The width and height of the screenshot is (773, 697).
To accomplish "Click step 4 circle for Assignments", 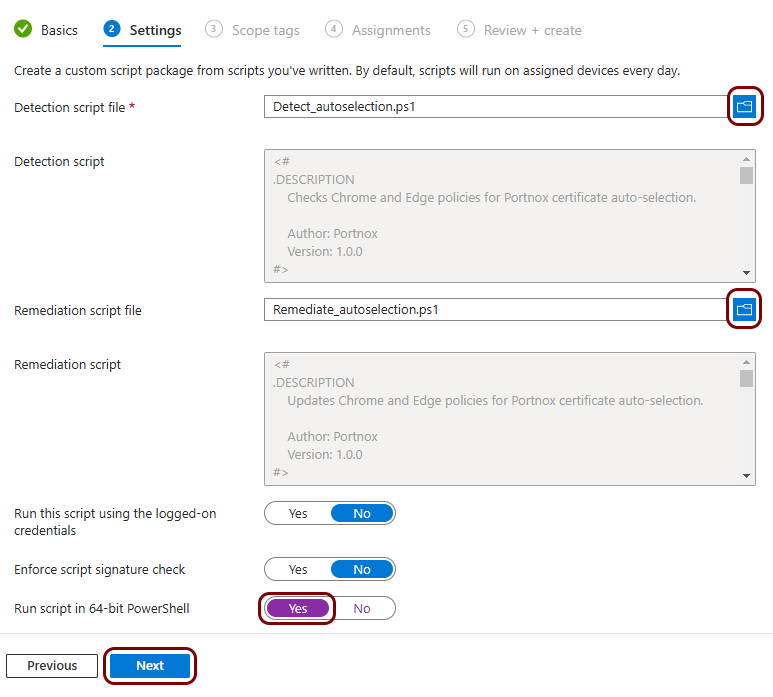I will (x=334, y=29).
